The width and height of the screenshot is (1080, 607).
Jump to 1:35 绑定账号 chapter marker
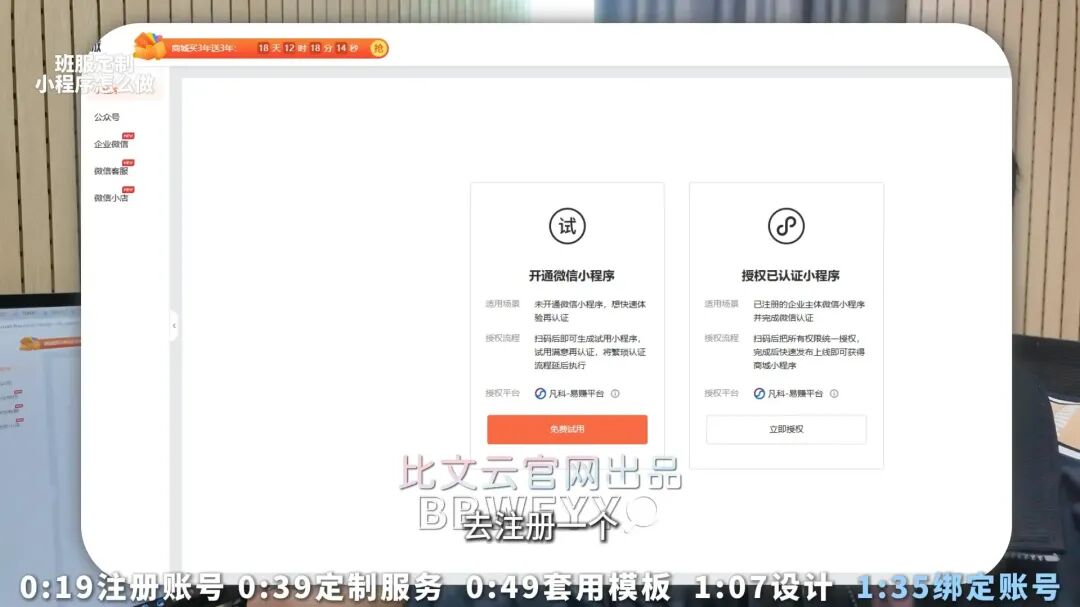[957, 589]
